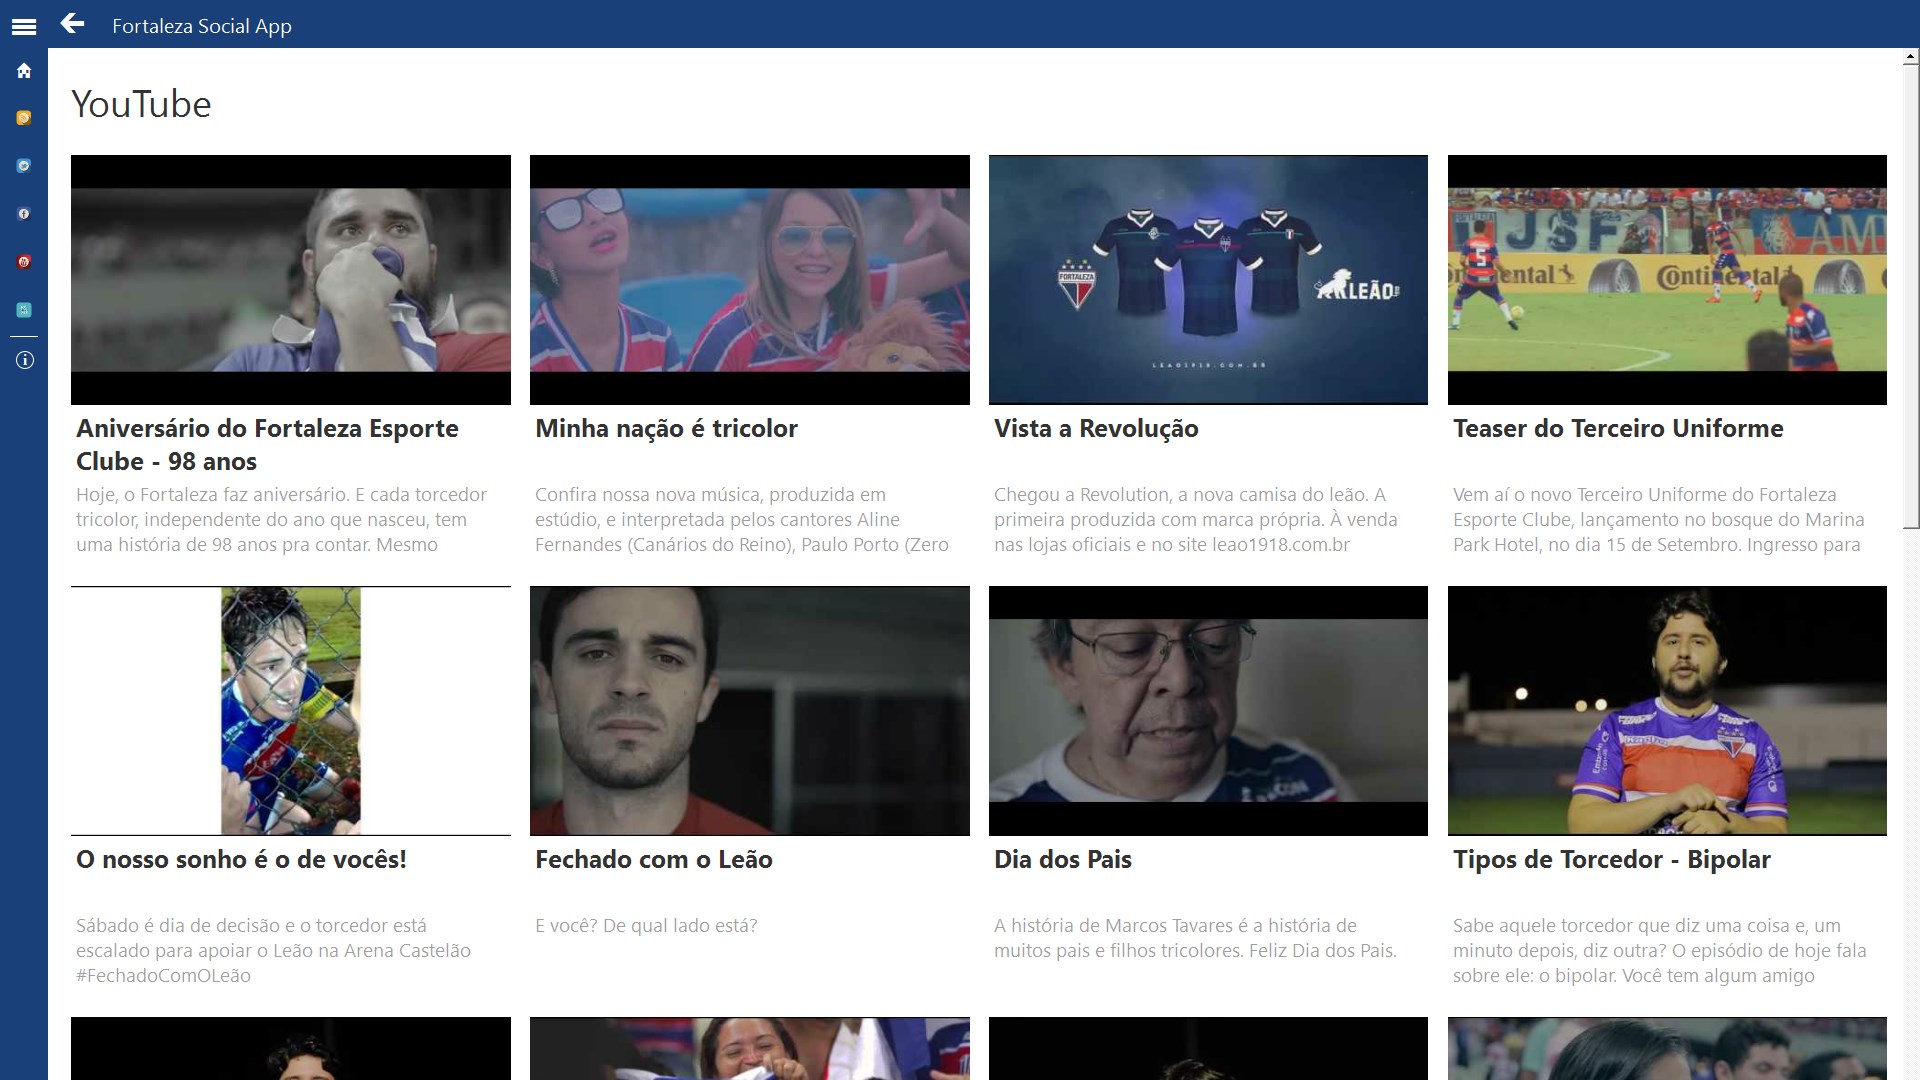Open the About info icon
1920x1080 pixels.
pyautogui.click(x=24, y=360)
